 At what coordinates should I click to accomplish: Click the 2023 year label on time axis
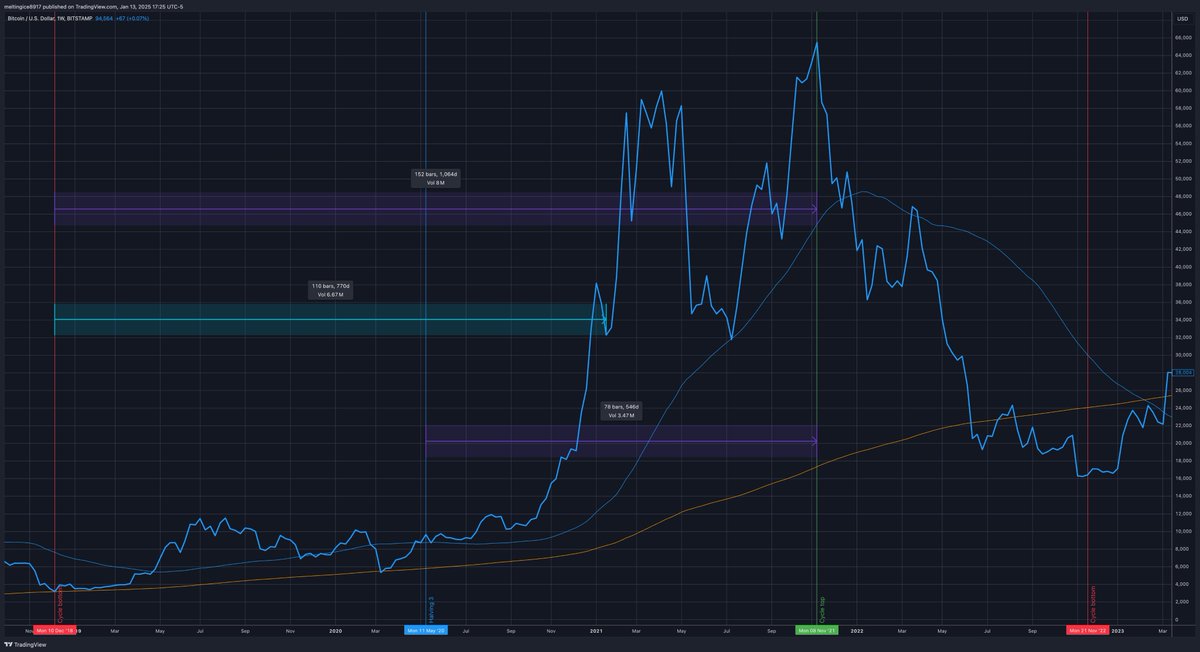click(x=1118, y=631)
